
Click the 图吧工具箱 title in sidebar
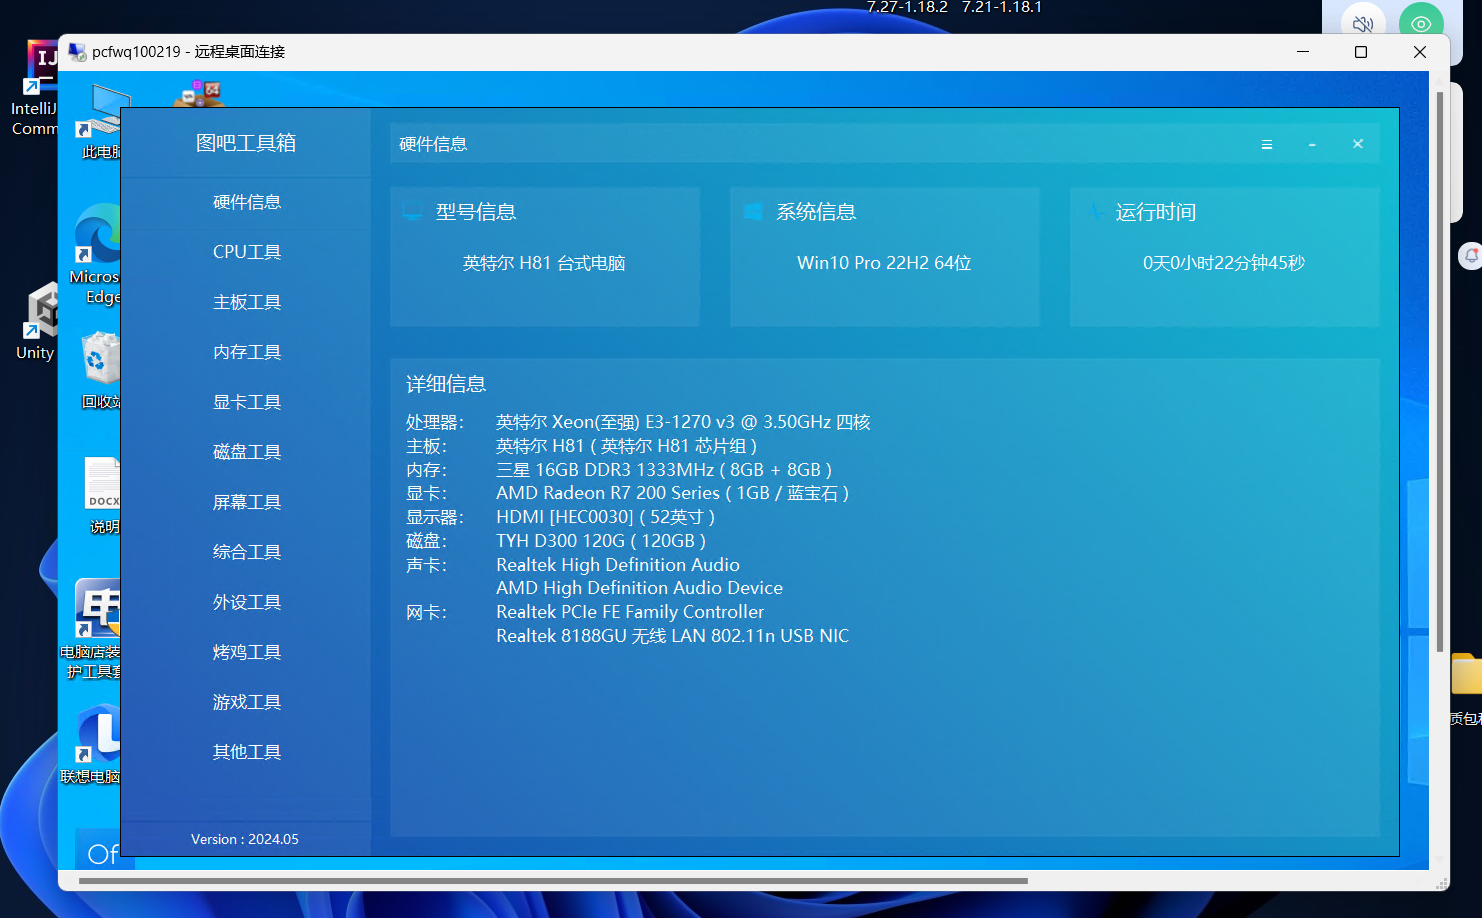coord(246,143)
